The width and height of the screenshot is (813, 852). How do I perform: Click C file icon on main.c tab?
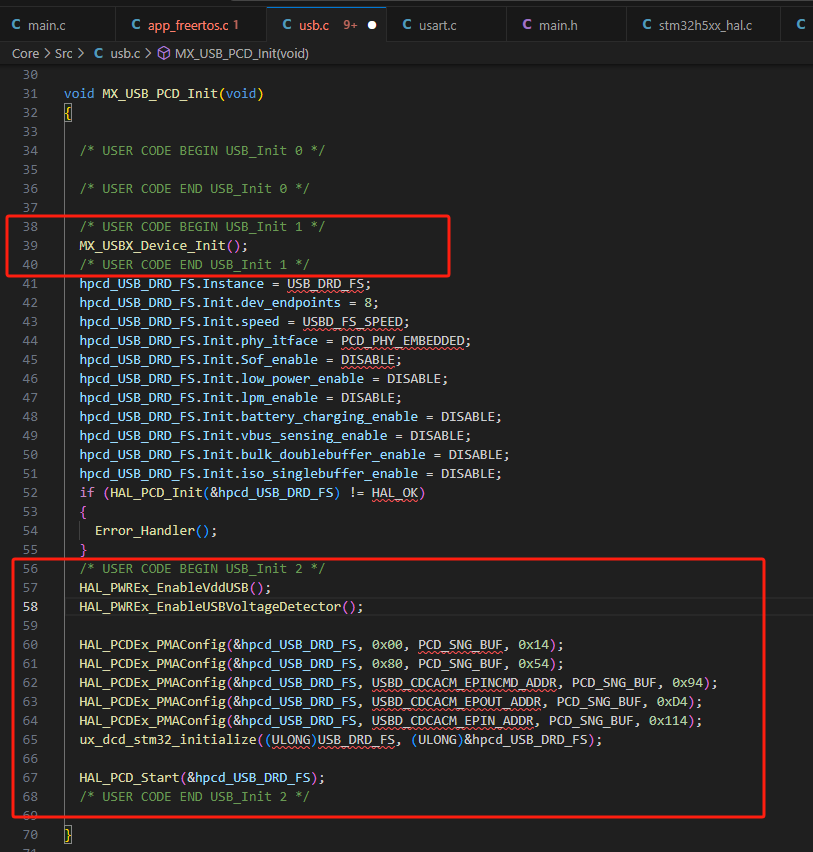point(16,24)
